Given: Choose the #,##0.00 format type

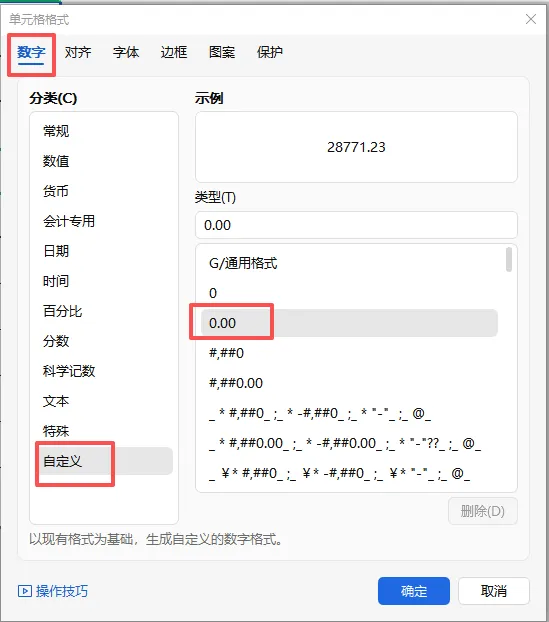Looking at the screenshot, I should 349,383.
